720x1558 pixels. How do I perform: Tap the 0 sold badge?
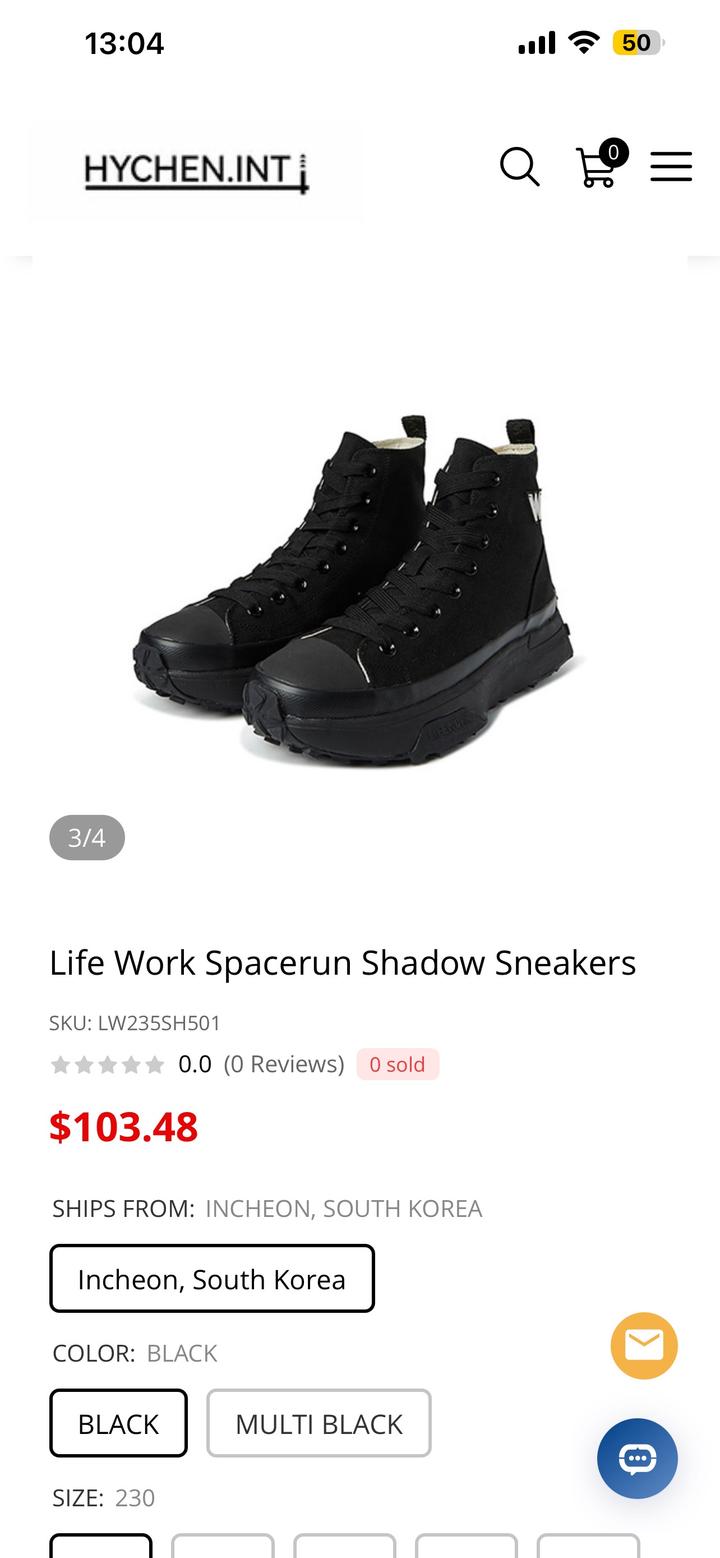pos(397,1064)
